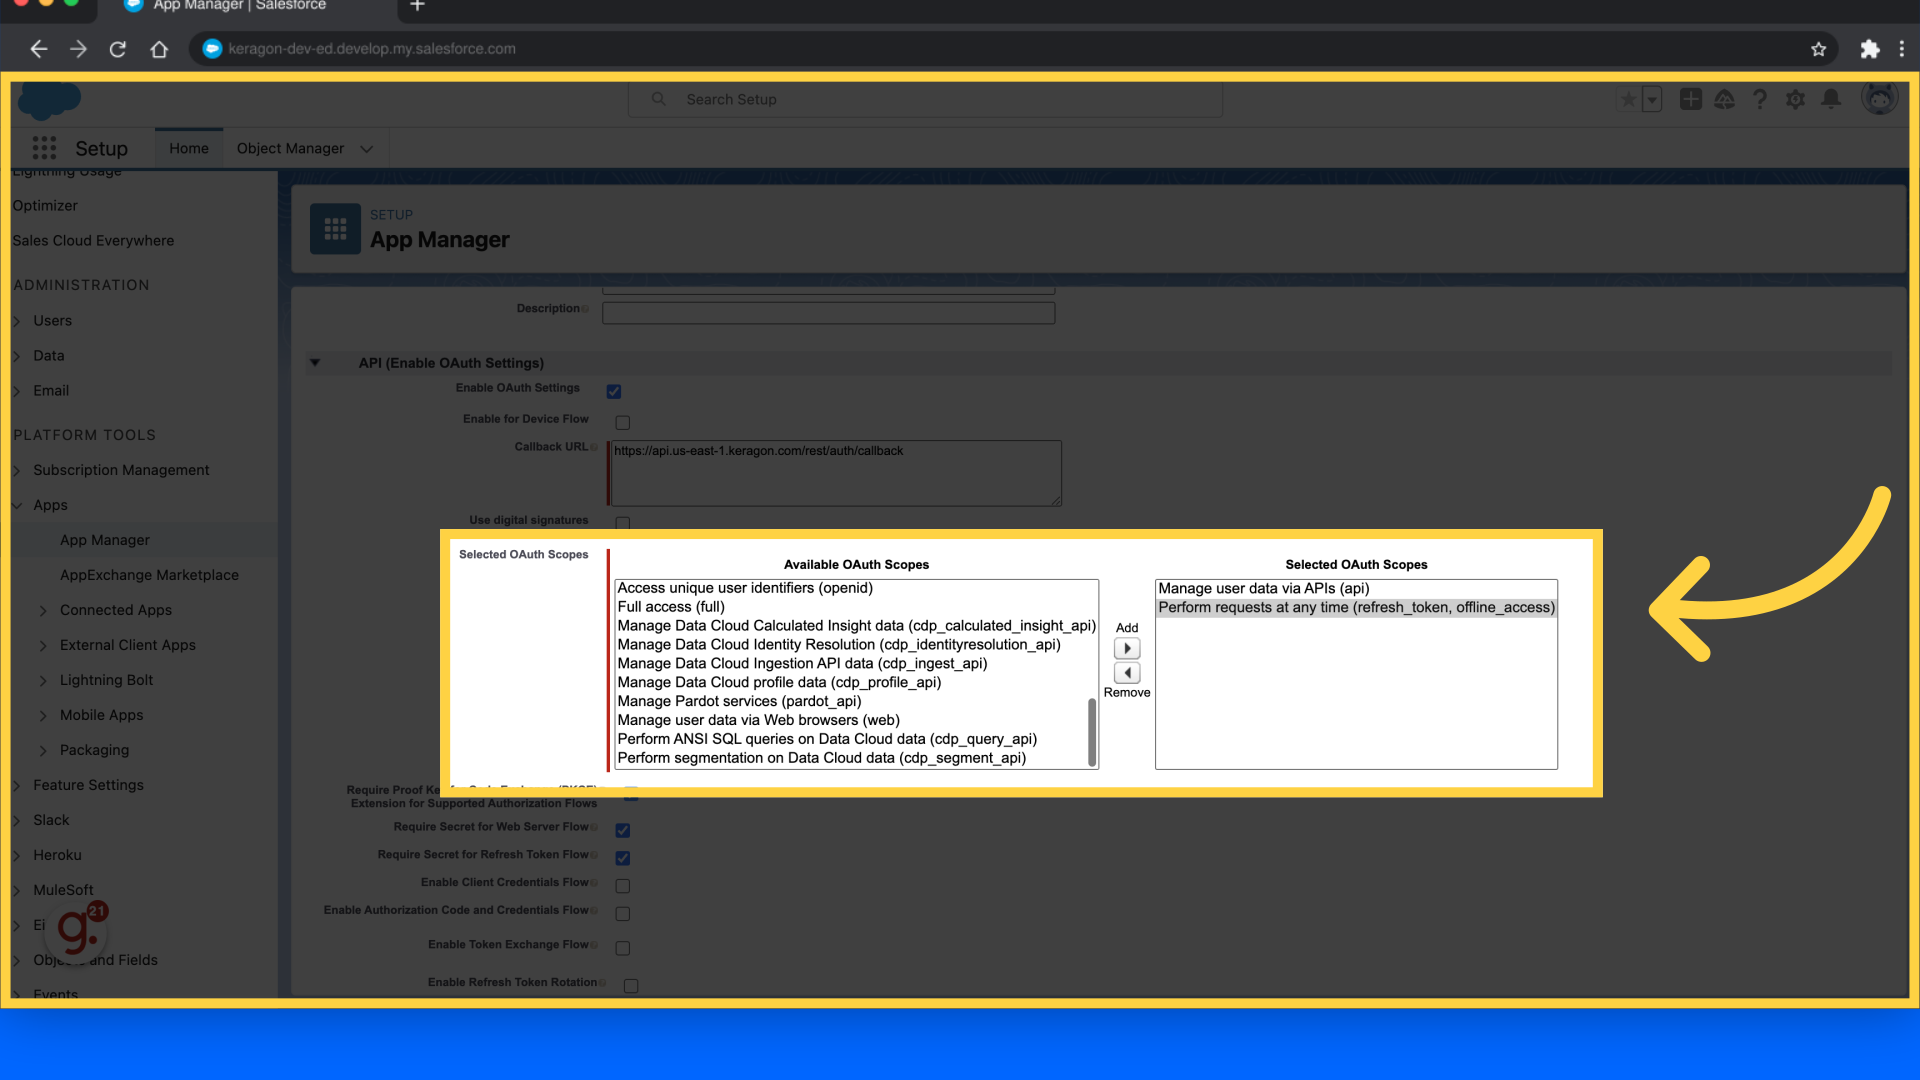The width and height of the screenshot is (1920, 1080).
Task: Switch to the Home tab
Action: tap(189, 148)
